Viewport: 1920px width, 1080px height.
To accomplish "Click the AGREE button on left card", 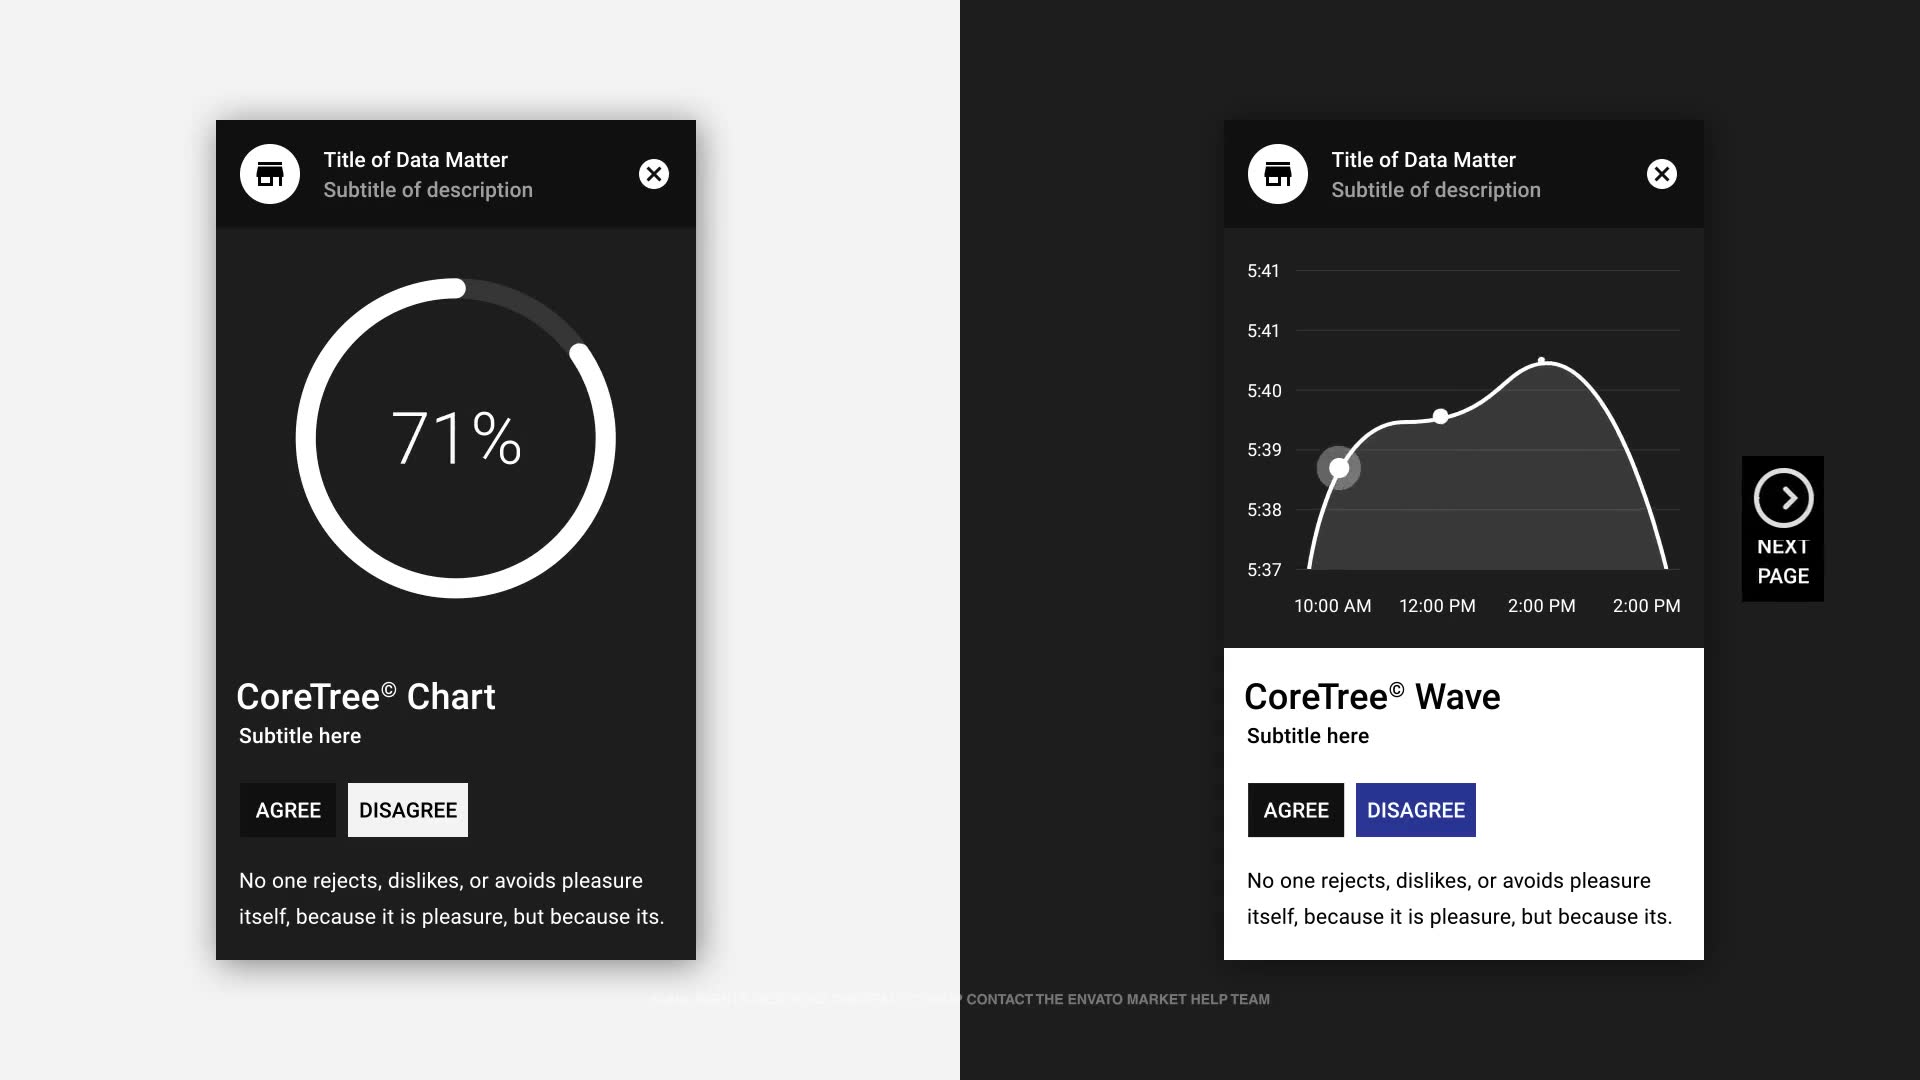I will pyautogui.click(x=287, y=810).
